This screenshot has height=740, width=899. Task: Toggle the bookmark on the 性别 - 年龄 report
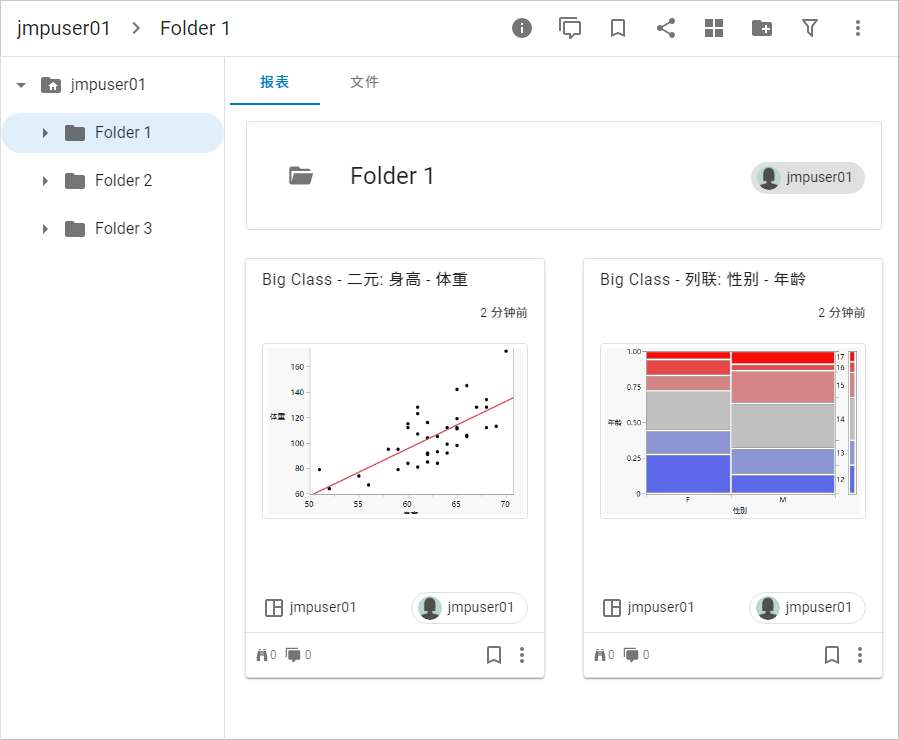coord(831,655)
